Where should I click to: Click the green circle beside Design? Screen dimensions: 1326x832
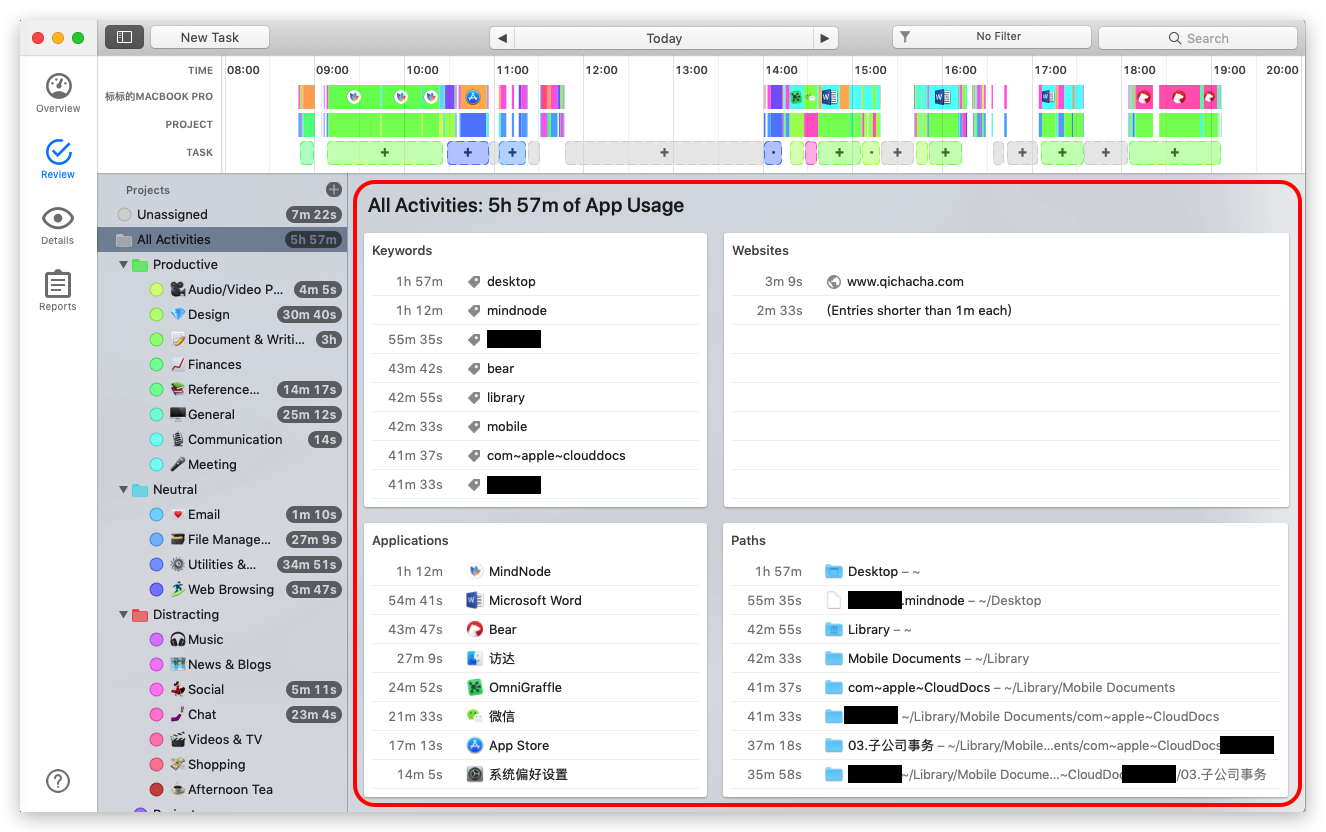(x=156, y=315)
